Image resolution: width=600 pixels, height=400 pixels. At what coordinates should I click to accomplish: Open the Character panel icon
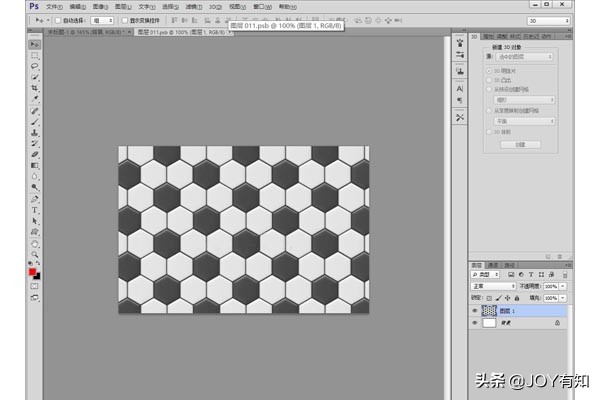pyautogui.click(x=459, y=89)
